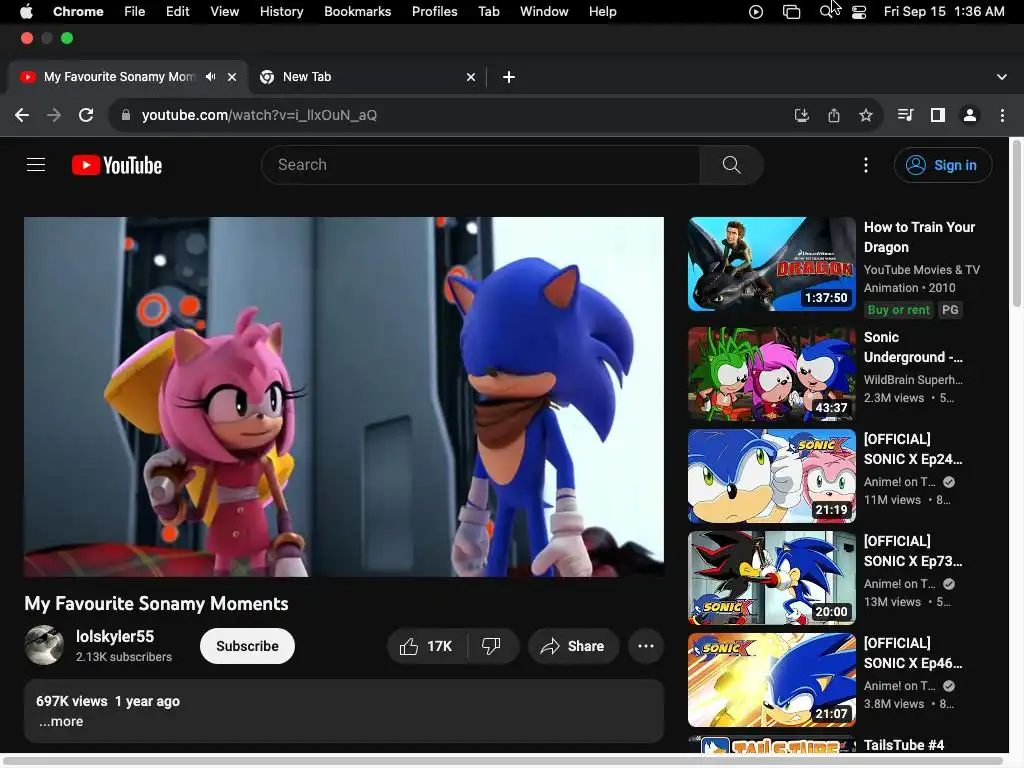View site info lock icon
This screenshot has width=1024, height=768.
point(126,115)
